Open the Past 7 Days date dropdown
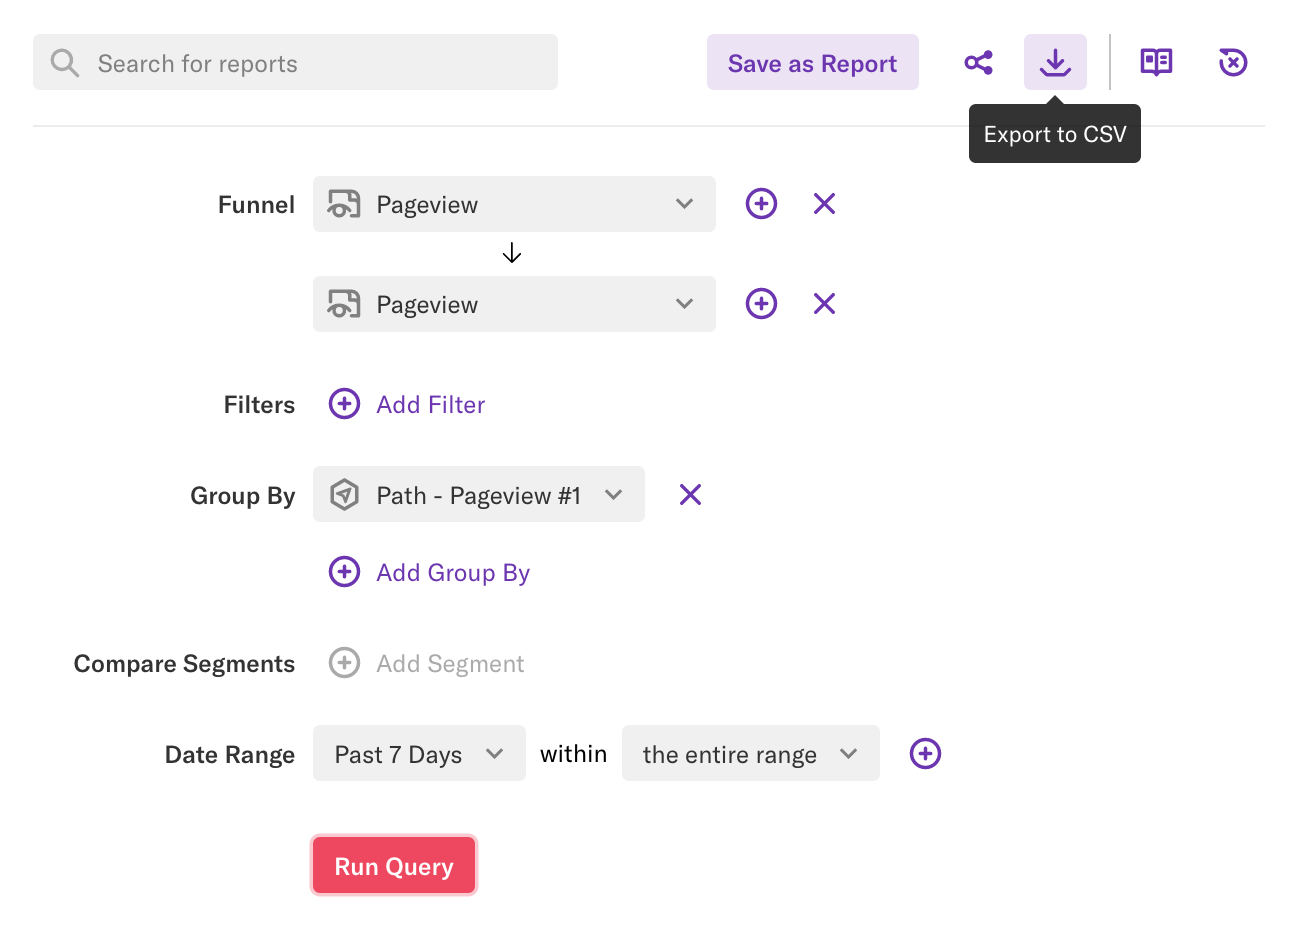The height and width of the screenshot is (933, 1298). (418, 753)
